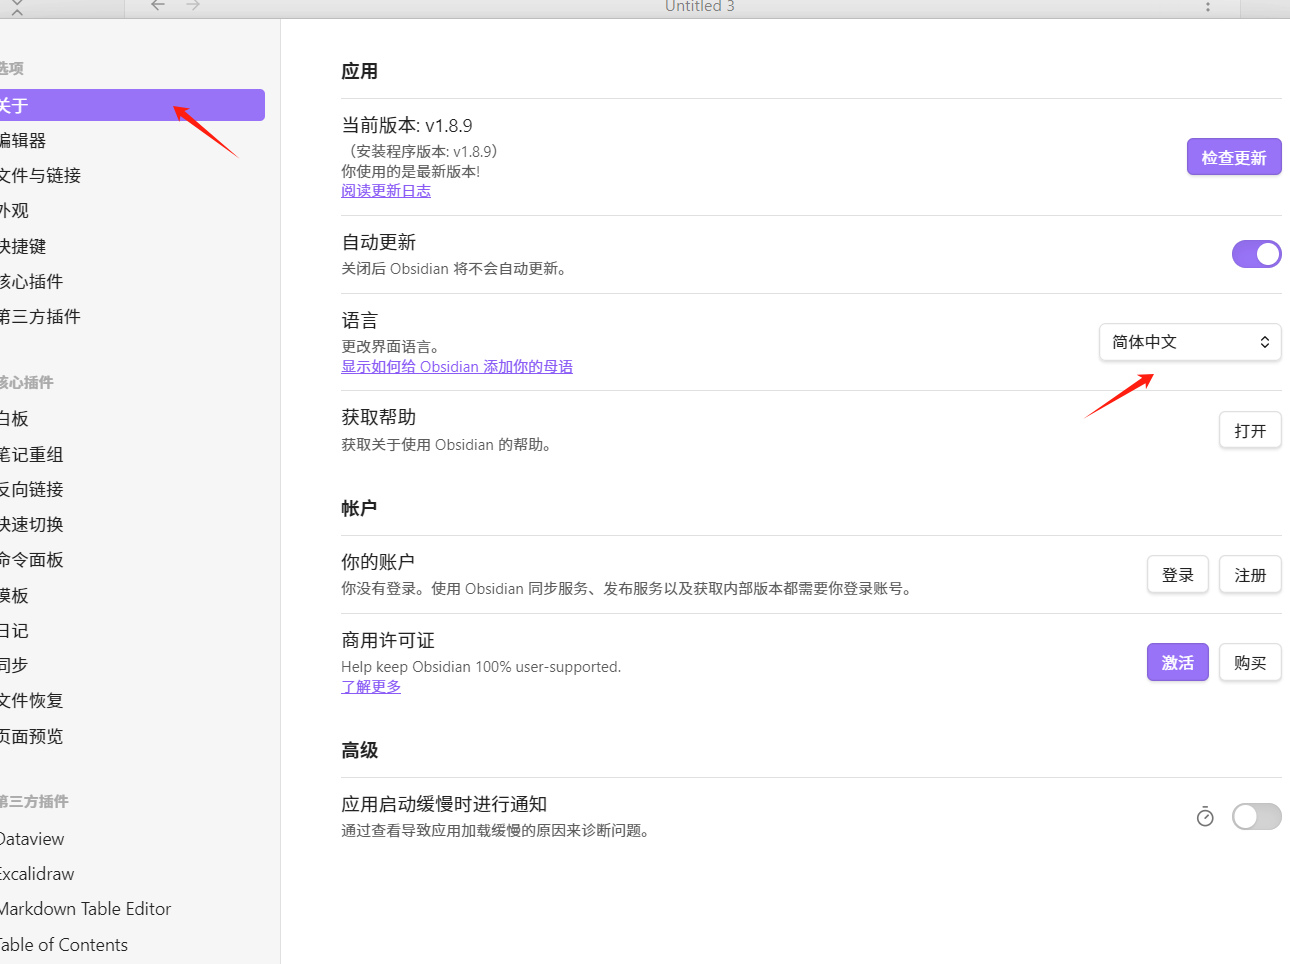Viewport: 1290px width, 964px height.
Task: Click the 高级 section heading
Action: 359,750
